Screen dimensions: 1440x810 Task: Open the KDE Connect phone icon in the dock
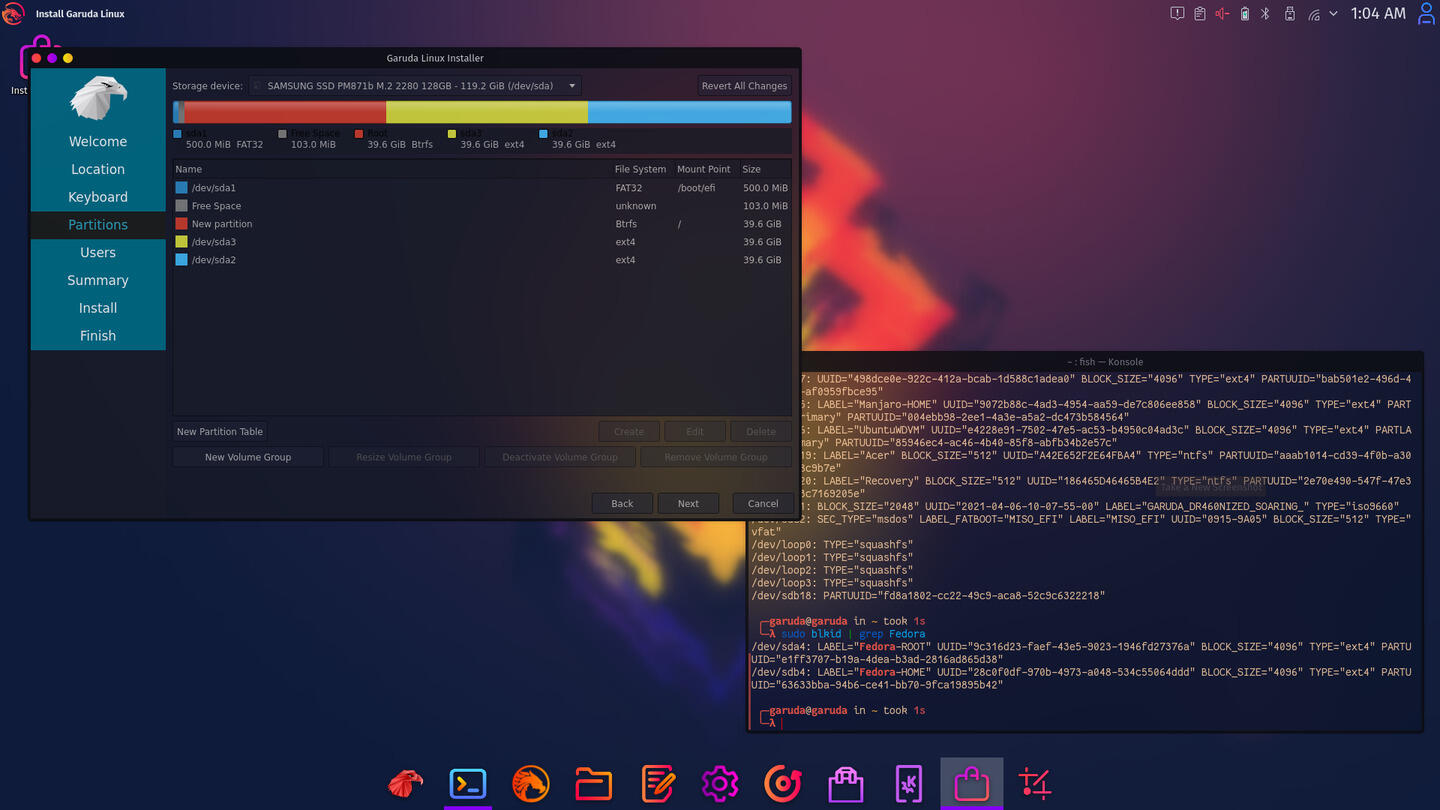tap(909, 783)
